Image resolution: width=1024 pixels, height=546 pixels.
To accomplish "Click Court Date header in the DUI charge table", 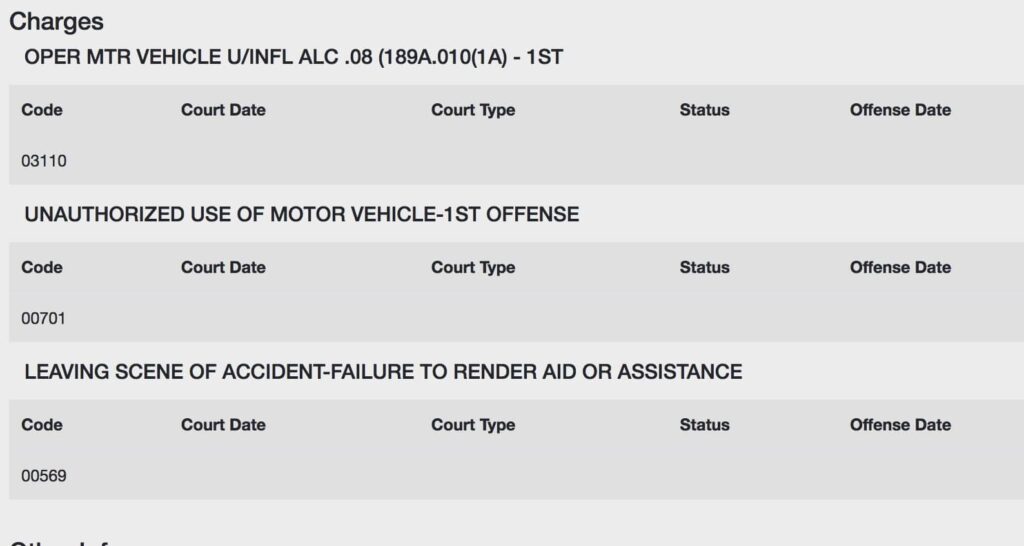I will [x=223, y=110].
